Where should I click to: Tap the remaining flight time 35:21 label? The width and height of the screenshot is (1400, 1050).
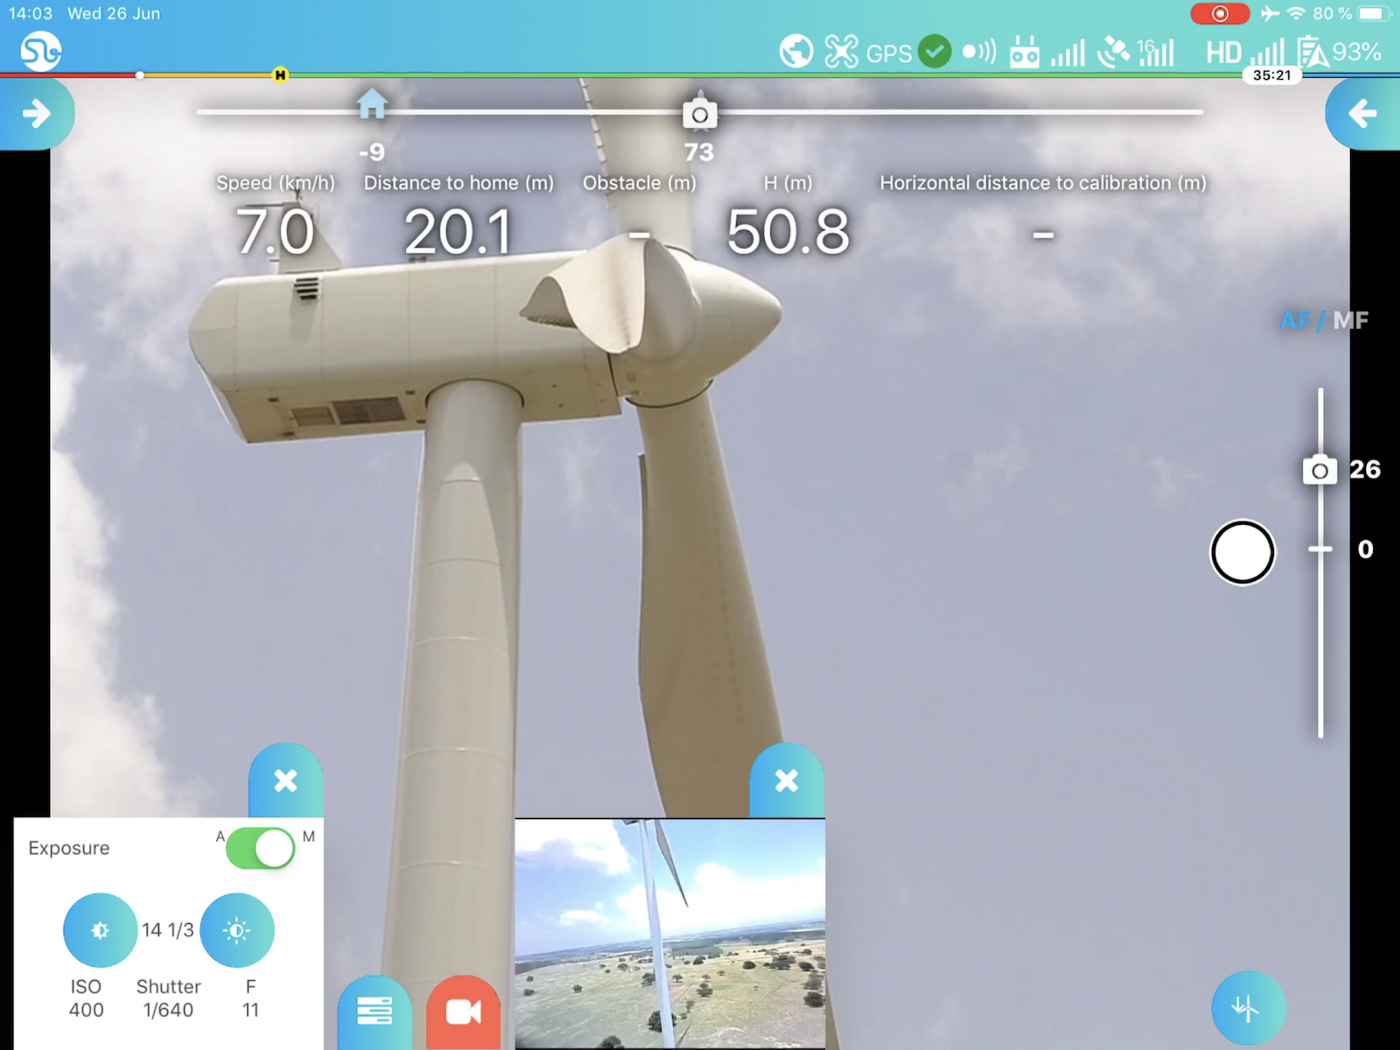(1272, 75)
